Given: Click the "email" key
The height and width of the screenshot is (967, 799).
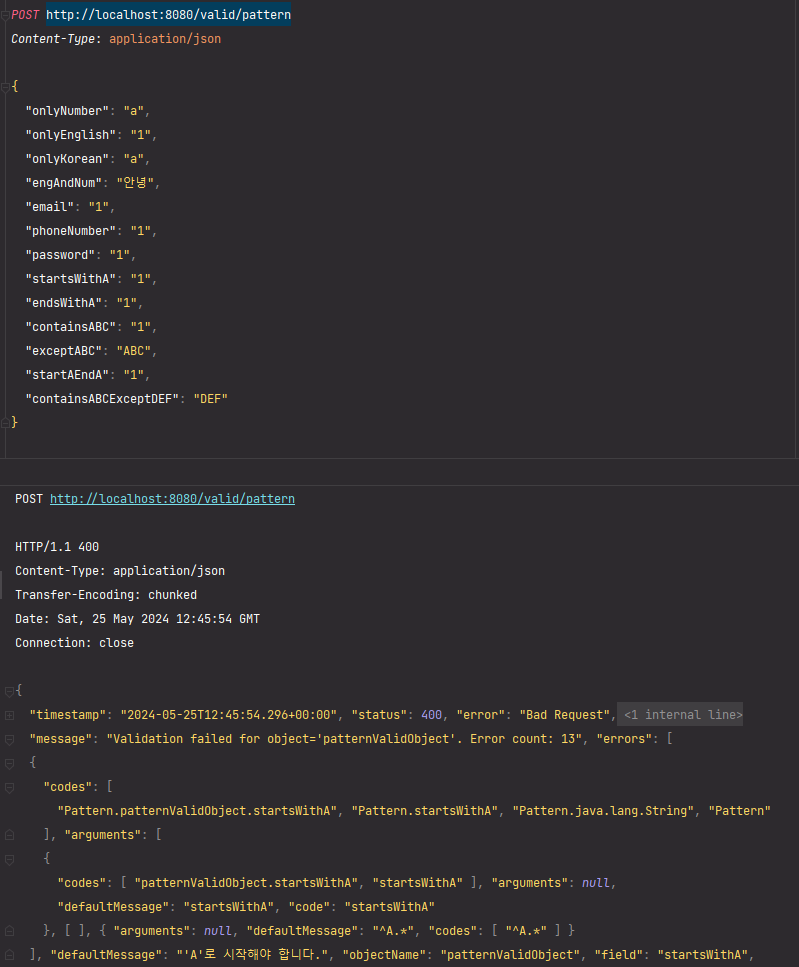Looking at the screenshot, I should click(49, 207).
